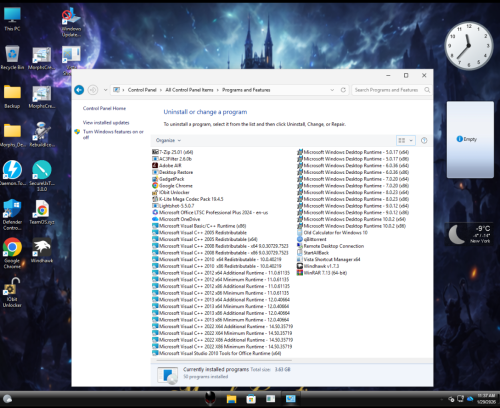Change view layout icon button
This screenshot has width=500, height=408.
tap(402, 140)
